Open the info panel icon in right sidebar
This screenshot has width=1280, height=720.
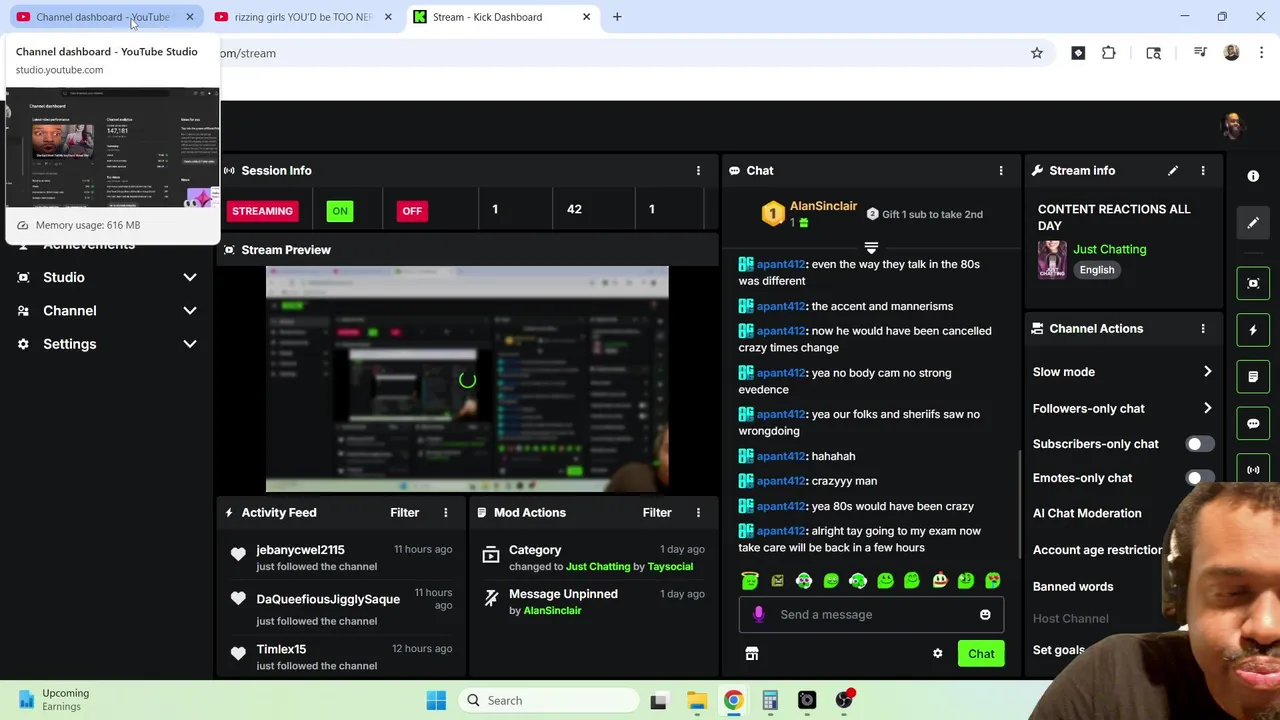click(x=1253, y=176)
